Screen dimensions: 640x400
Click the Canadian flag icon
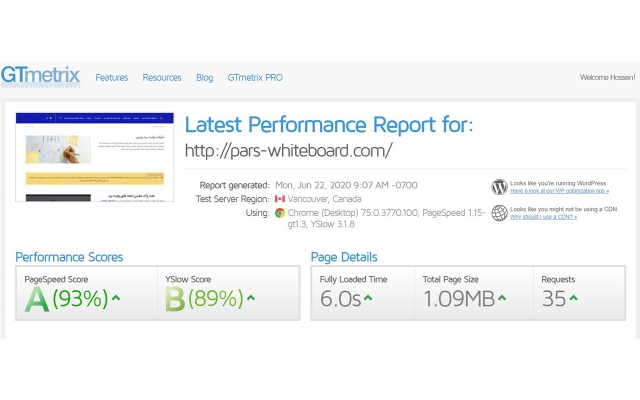coord(280,199)
